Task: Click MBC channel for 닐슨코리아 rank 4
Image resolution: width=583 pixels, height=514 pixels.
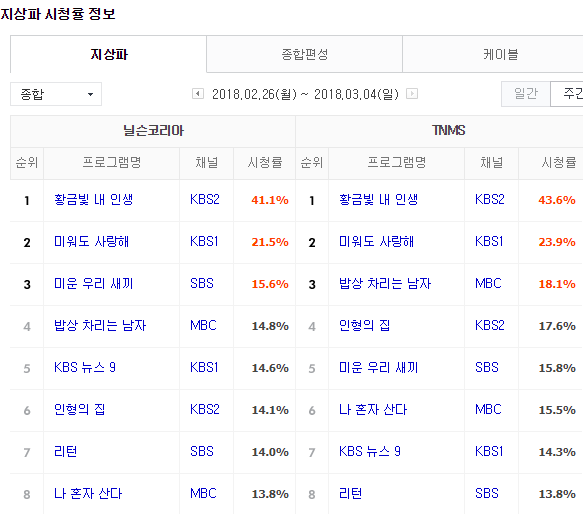Action: (x=203, y=326)
